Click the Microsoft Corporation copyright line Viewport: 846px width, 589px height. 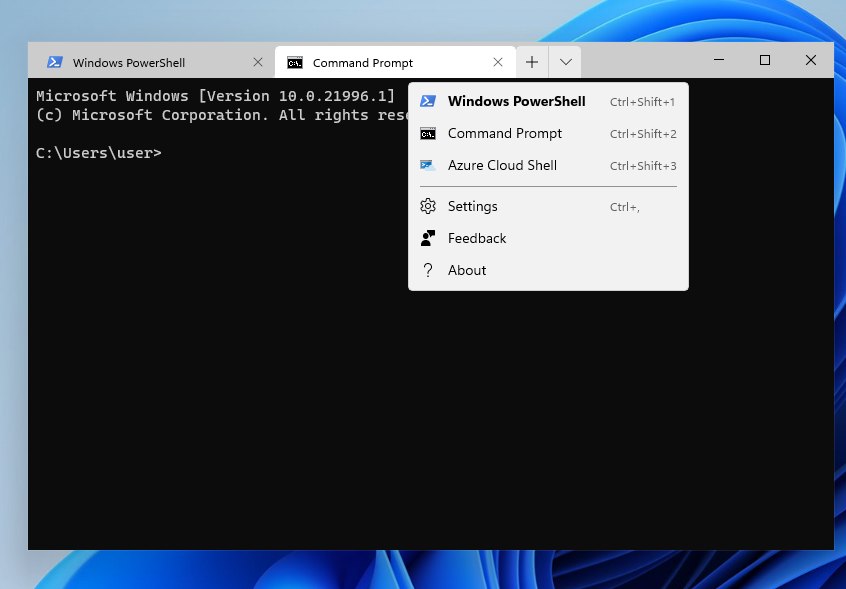[x=222, y=115]
